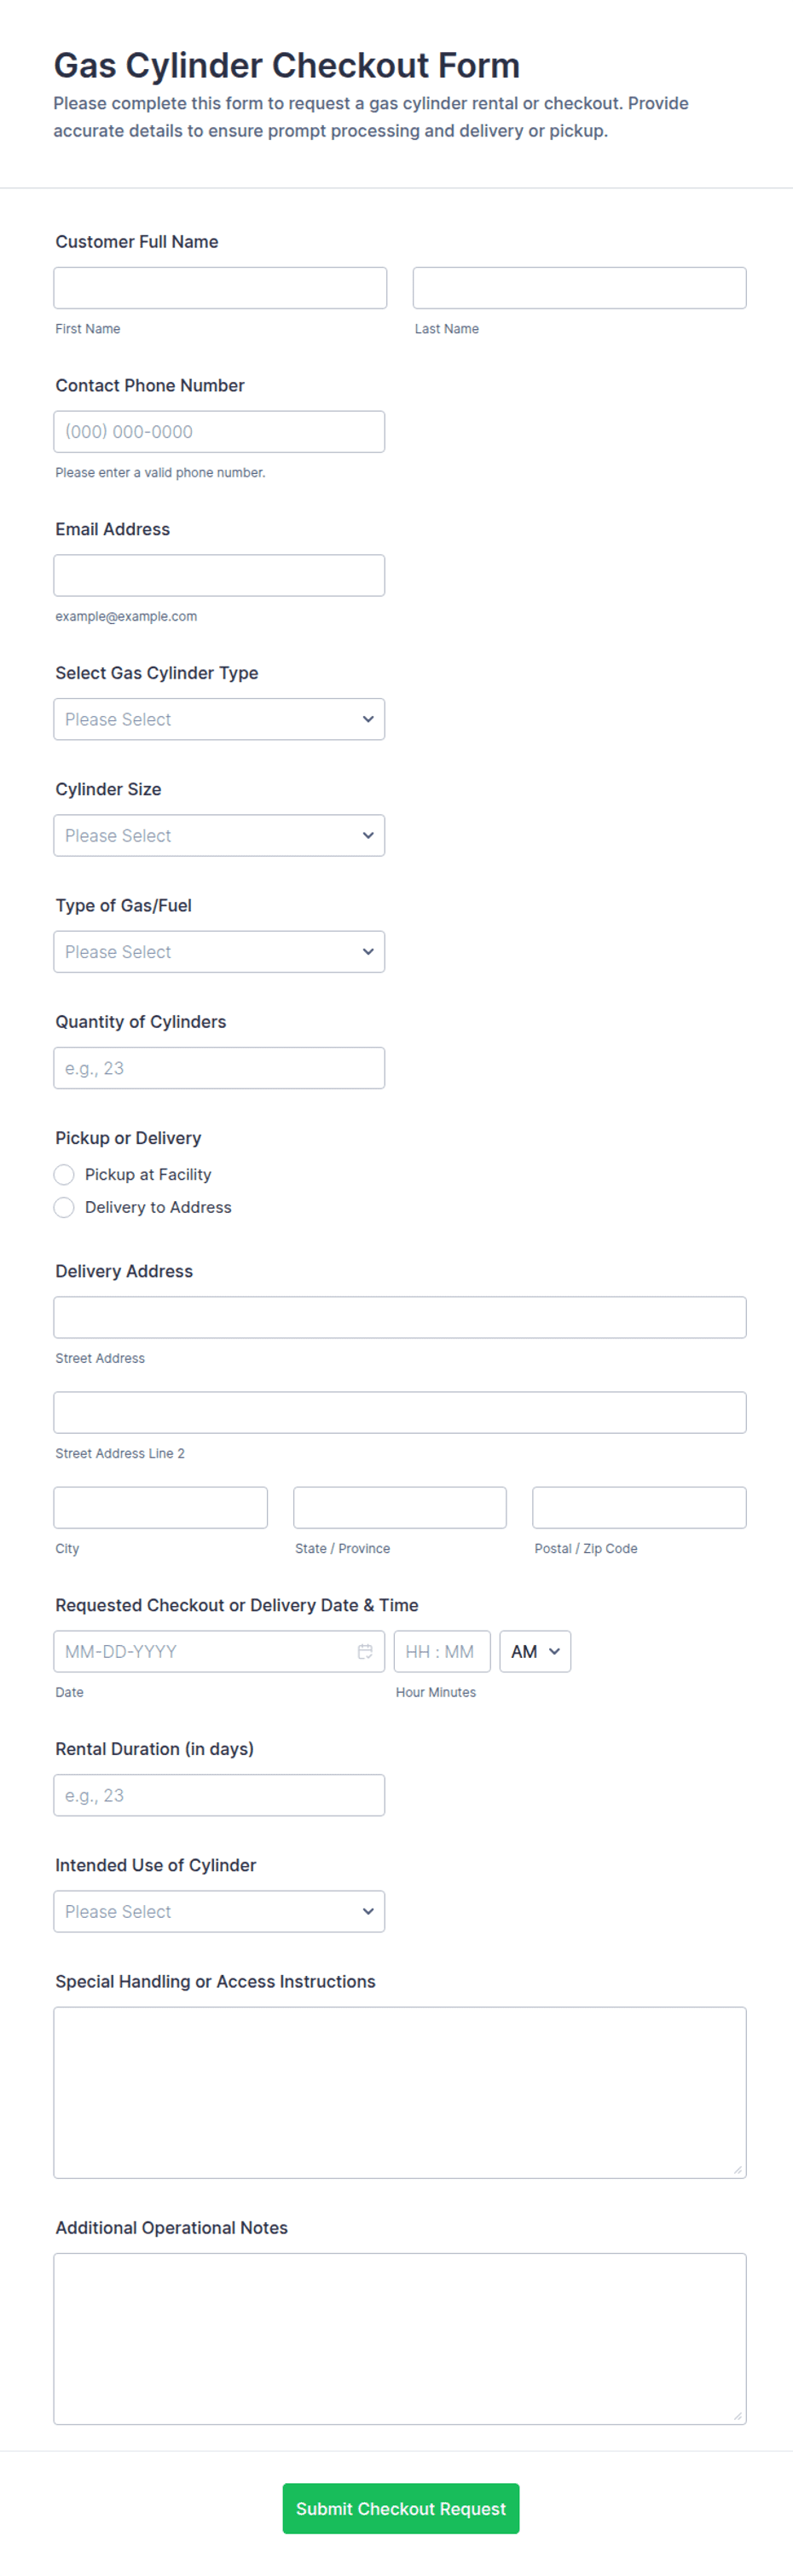
Task: Click the Email Address field
Action: pos(219,576)
